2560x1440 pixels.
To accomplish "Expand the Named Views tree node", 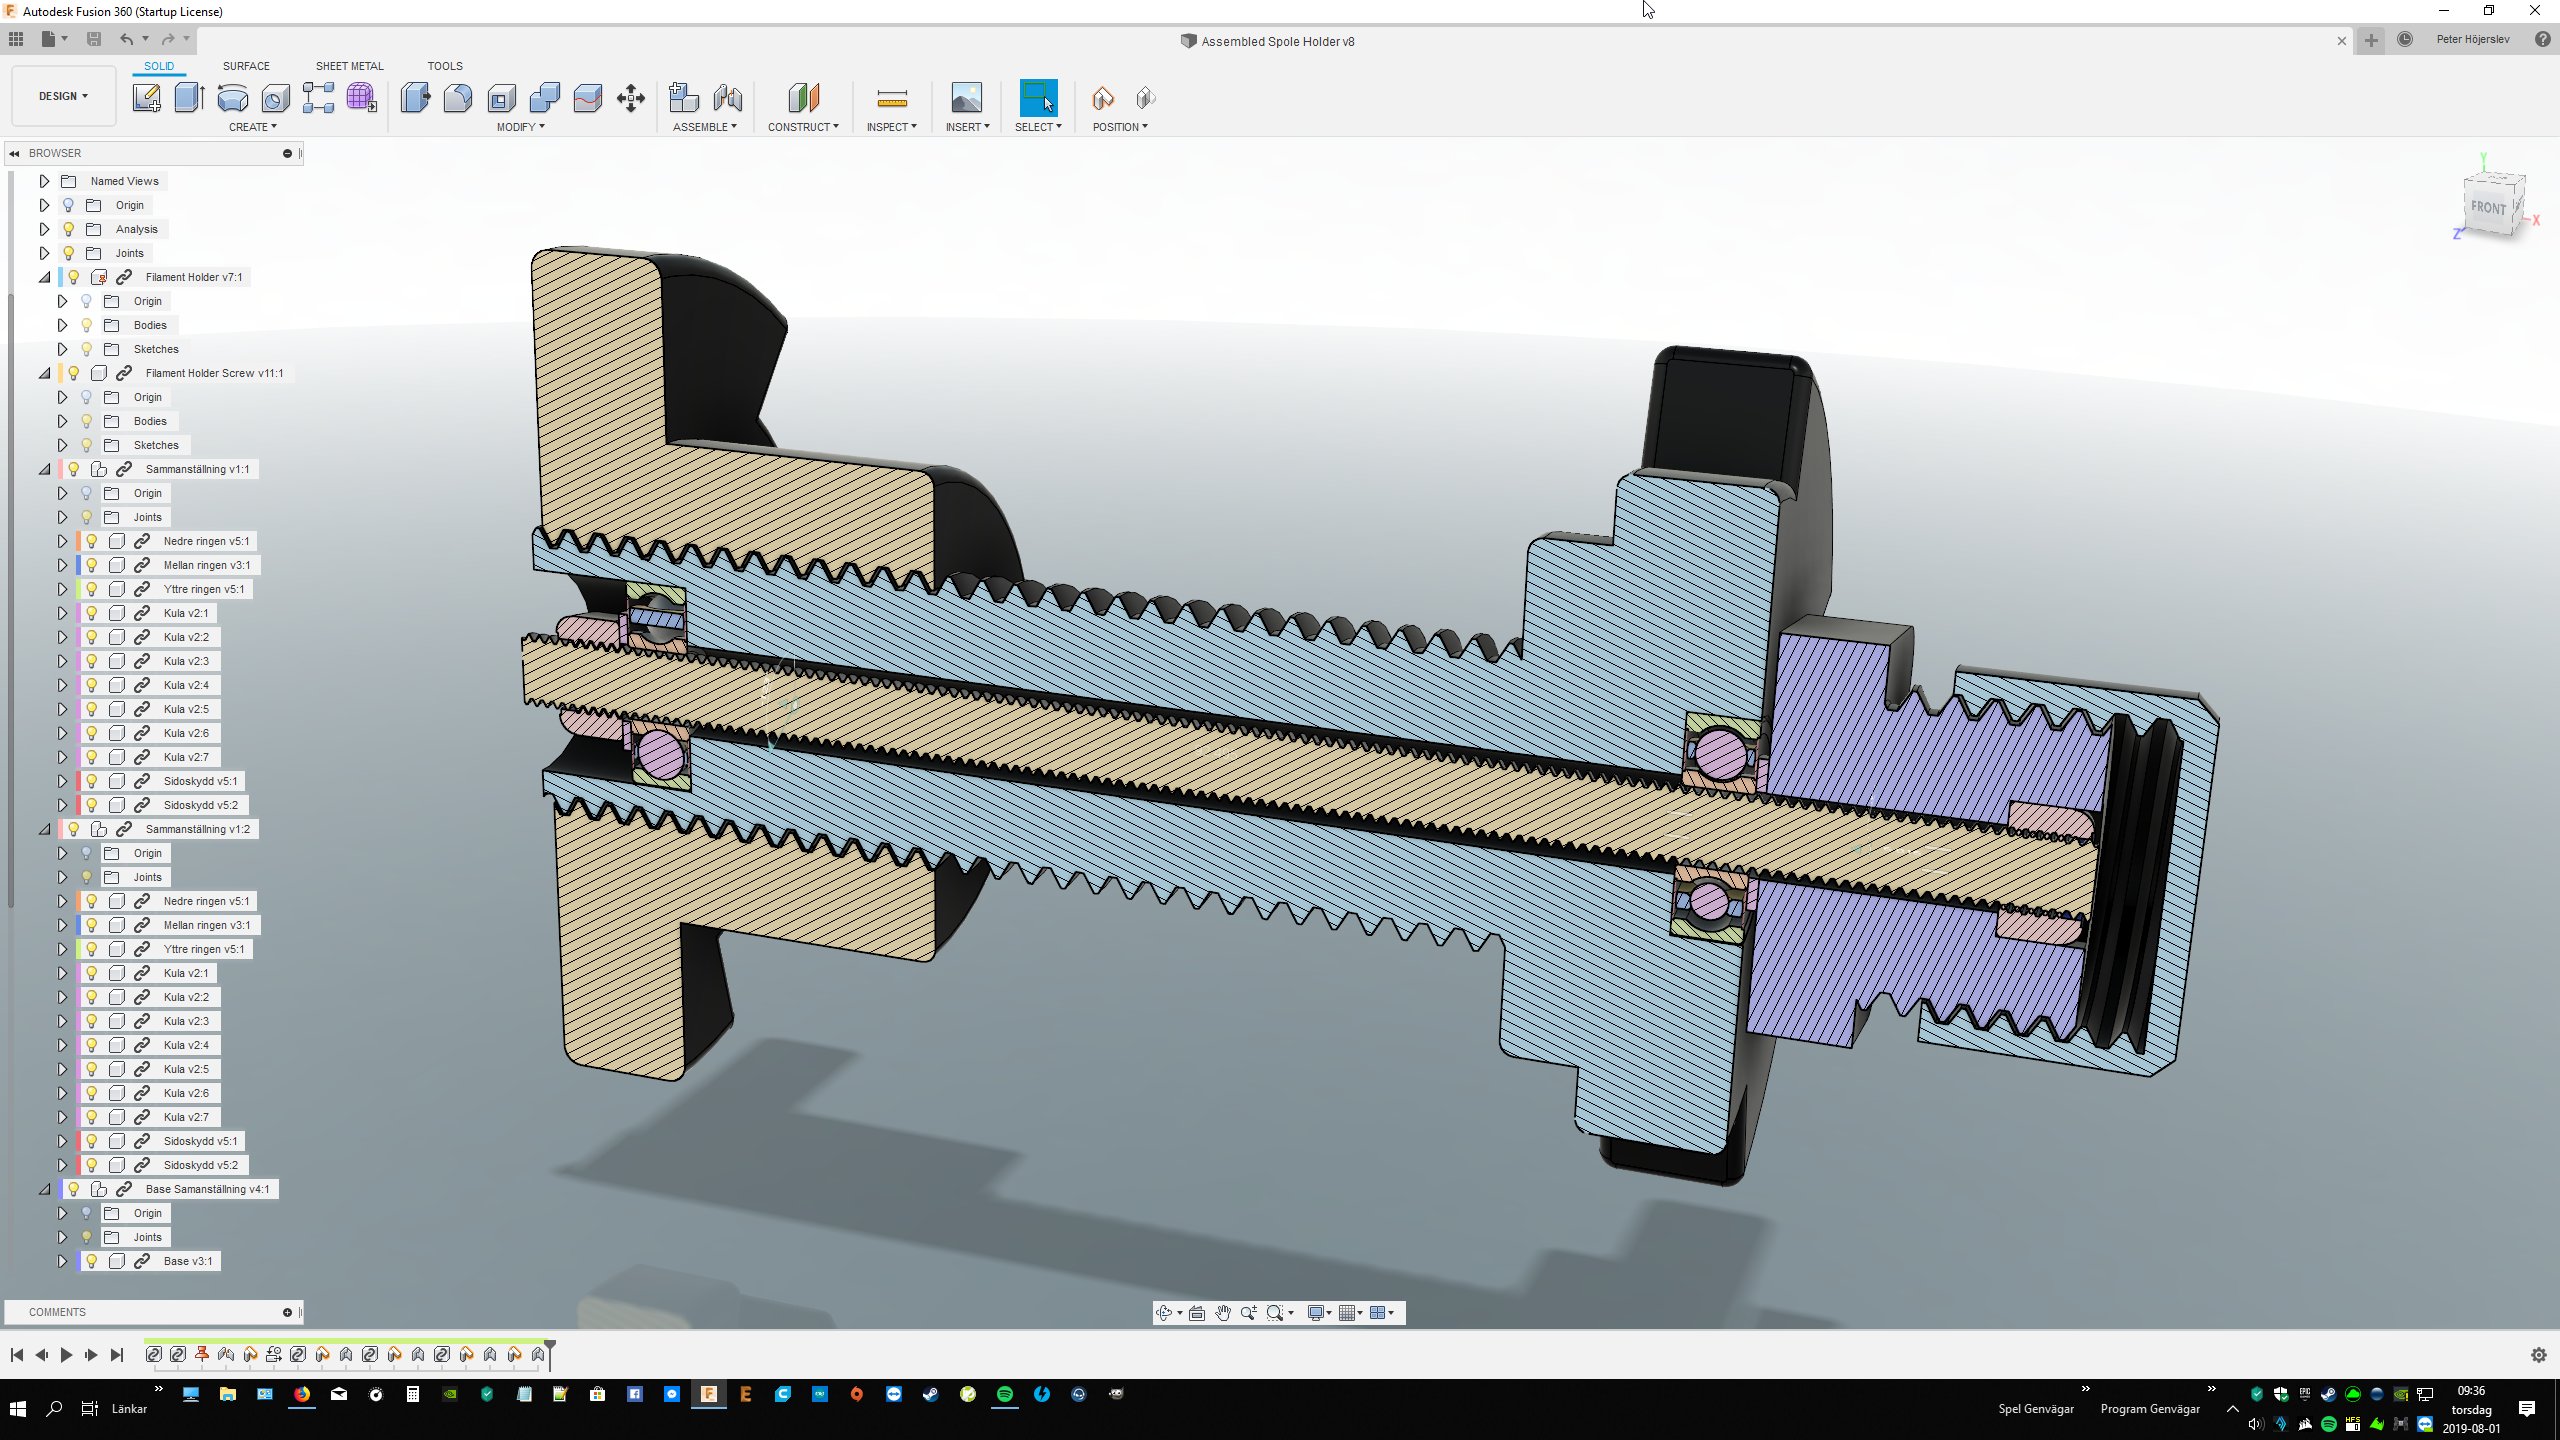I will pyautogui.click(x=44, y=181).
